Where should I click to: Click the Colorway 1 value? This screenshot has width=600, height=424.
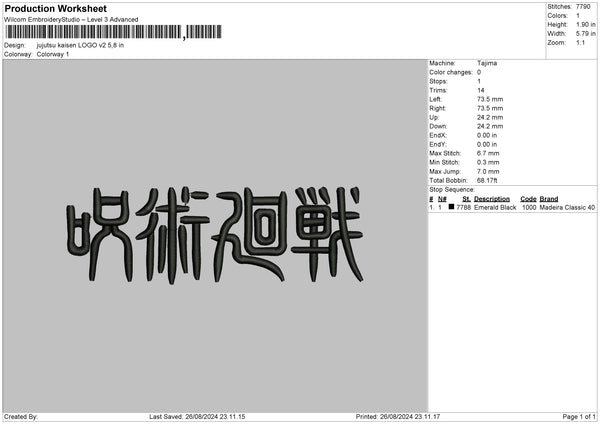click(x=53, y=54)
